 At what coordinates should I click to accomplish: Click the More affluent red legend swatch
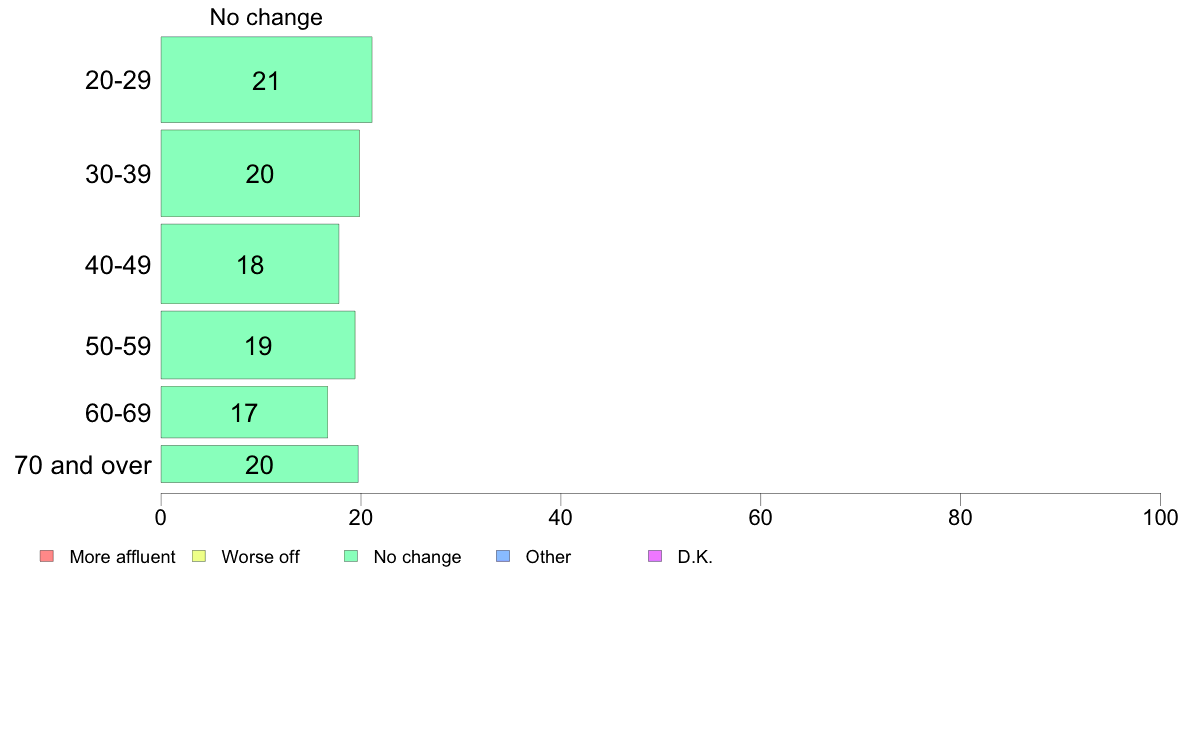[x=47, y=556]
